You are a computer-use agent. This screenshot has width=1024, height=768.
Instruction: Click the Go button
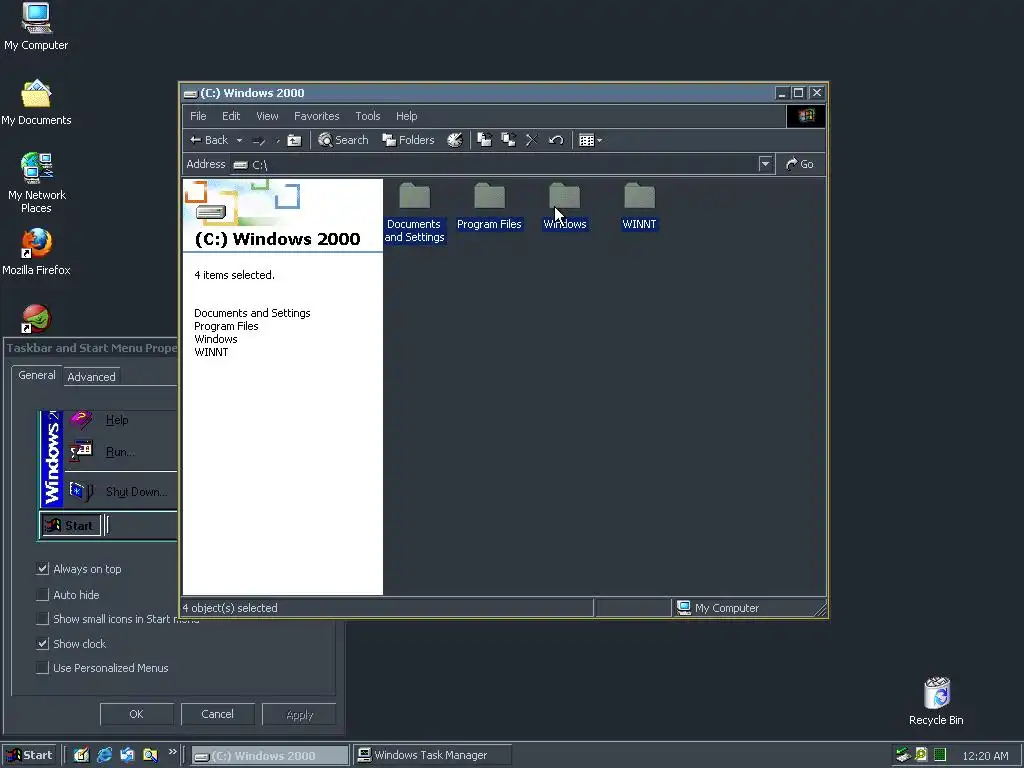pyautogui.click(x=800, y=164)
